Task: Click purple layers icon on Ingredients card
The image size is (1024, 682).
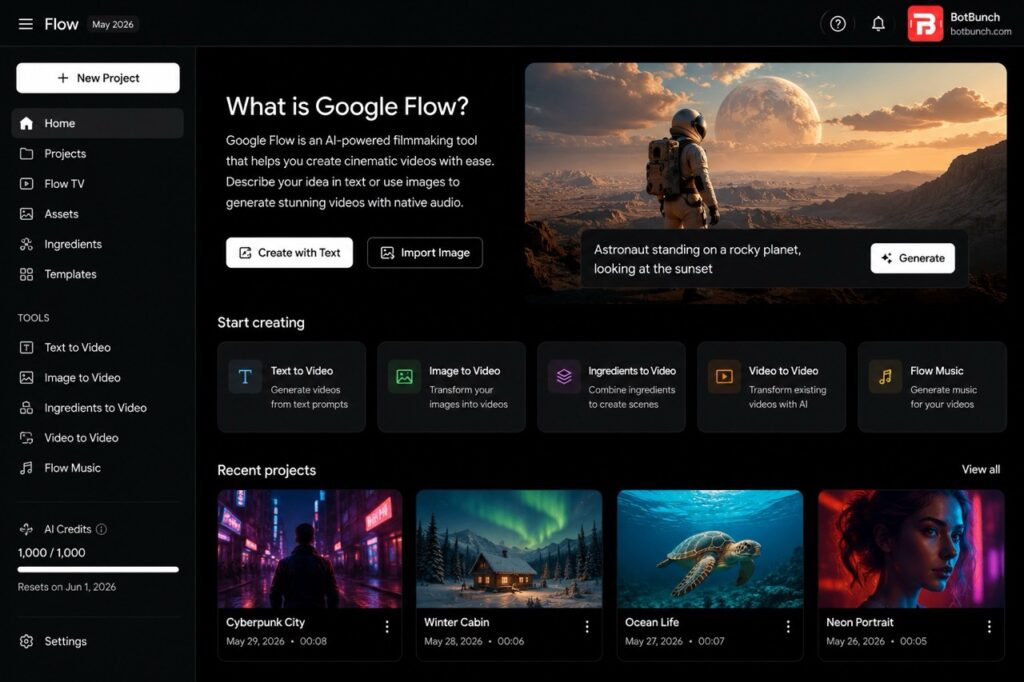Action: coord(564,376)
